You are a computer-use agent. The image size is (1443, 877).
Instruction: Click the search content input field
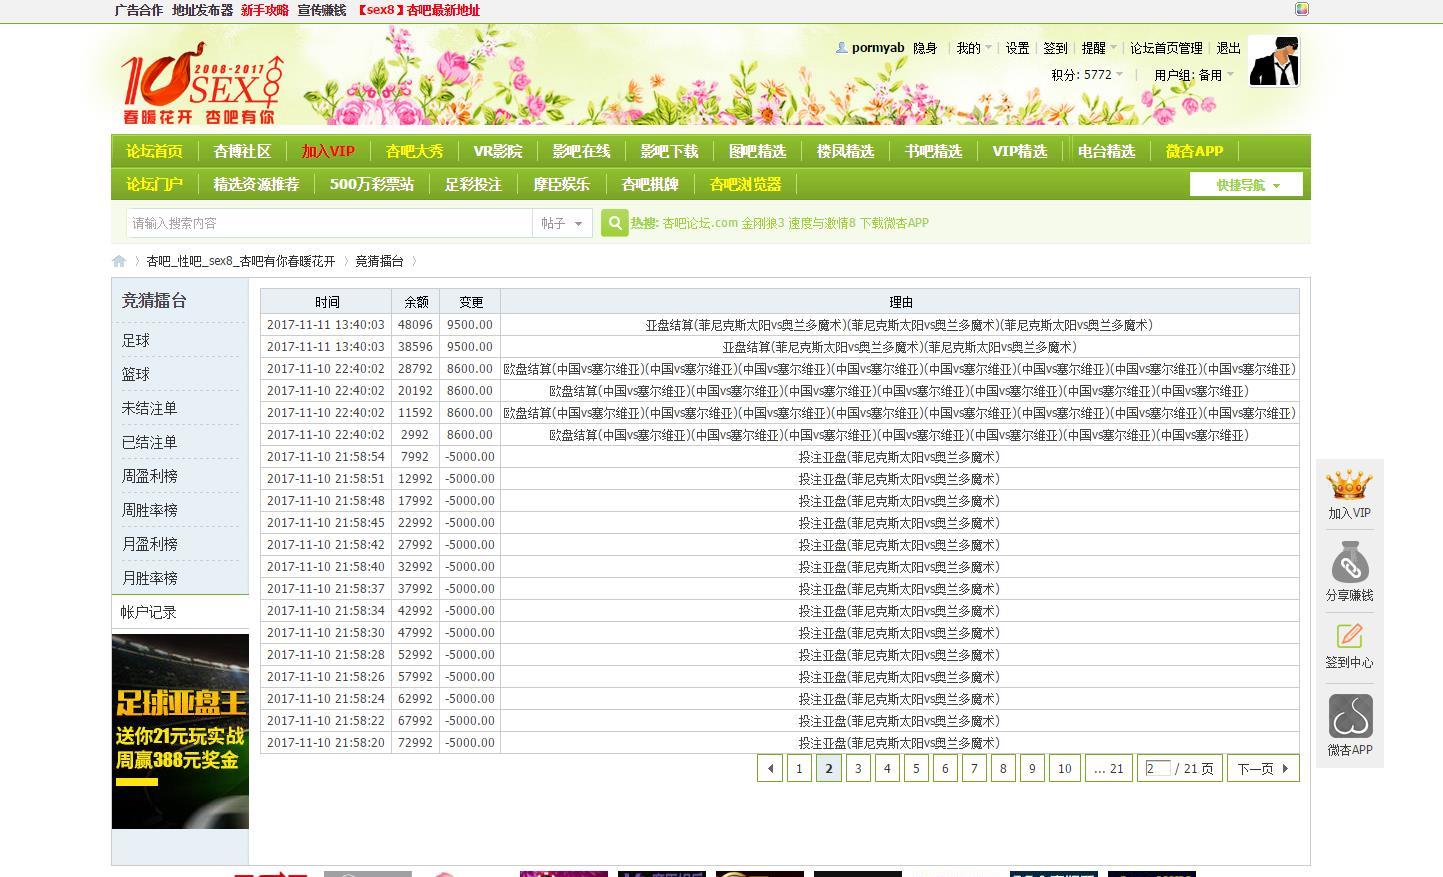click(330, 223)
